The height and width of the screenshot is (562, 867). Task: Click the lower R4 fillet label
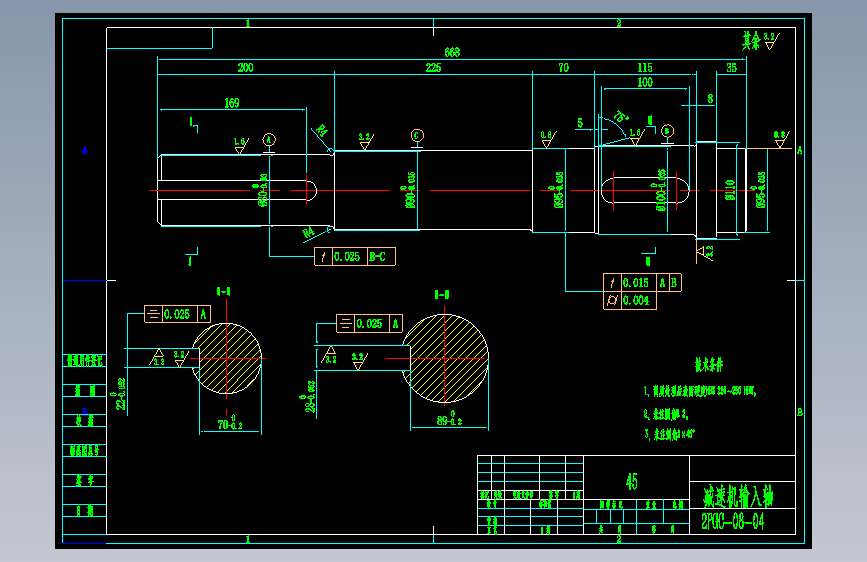[x=308, y=232]
